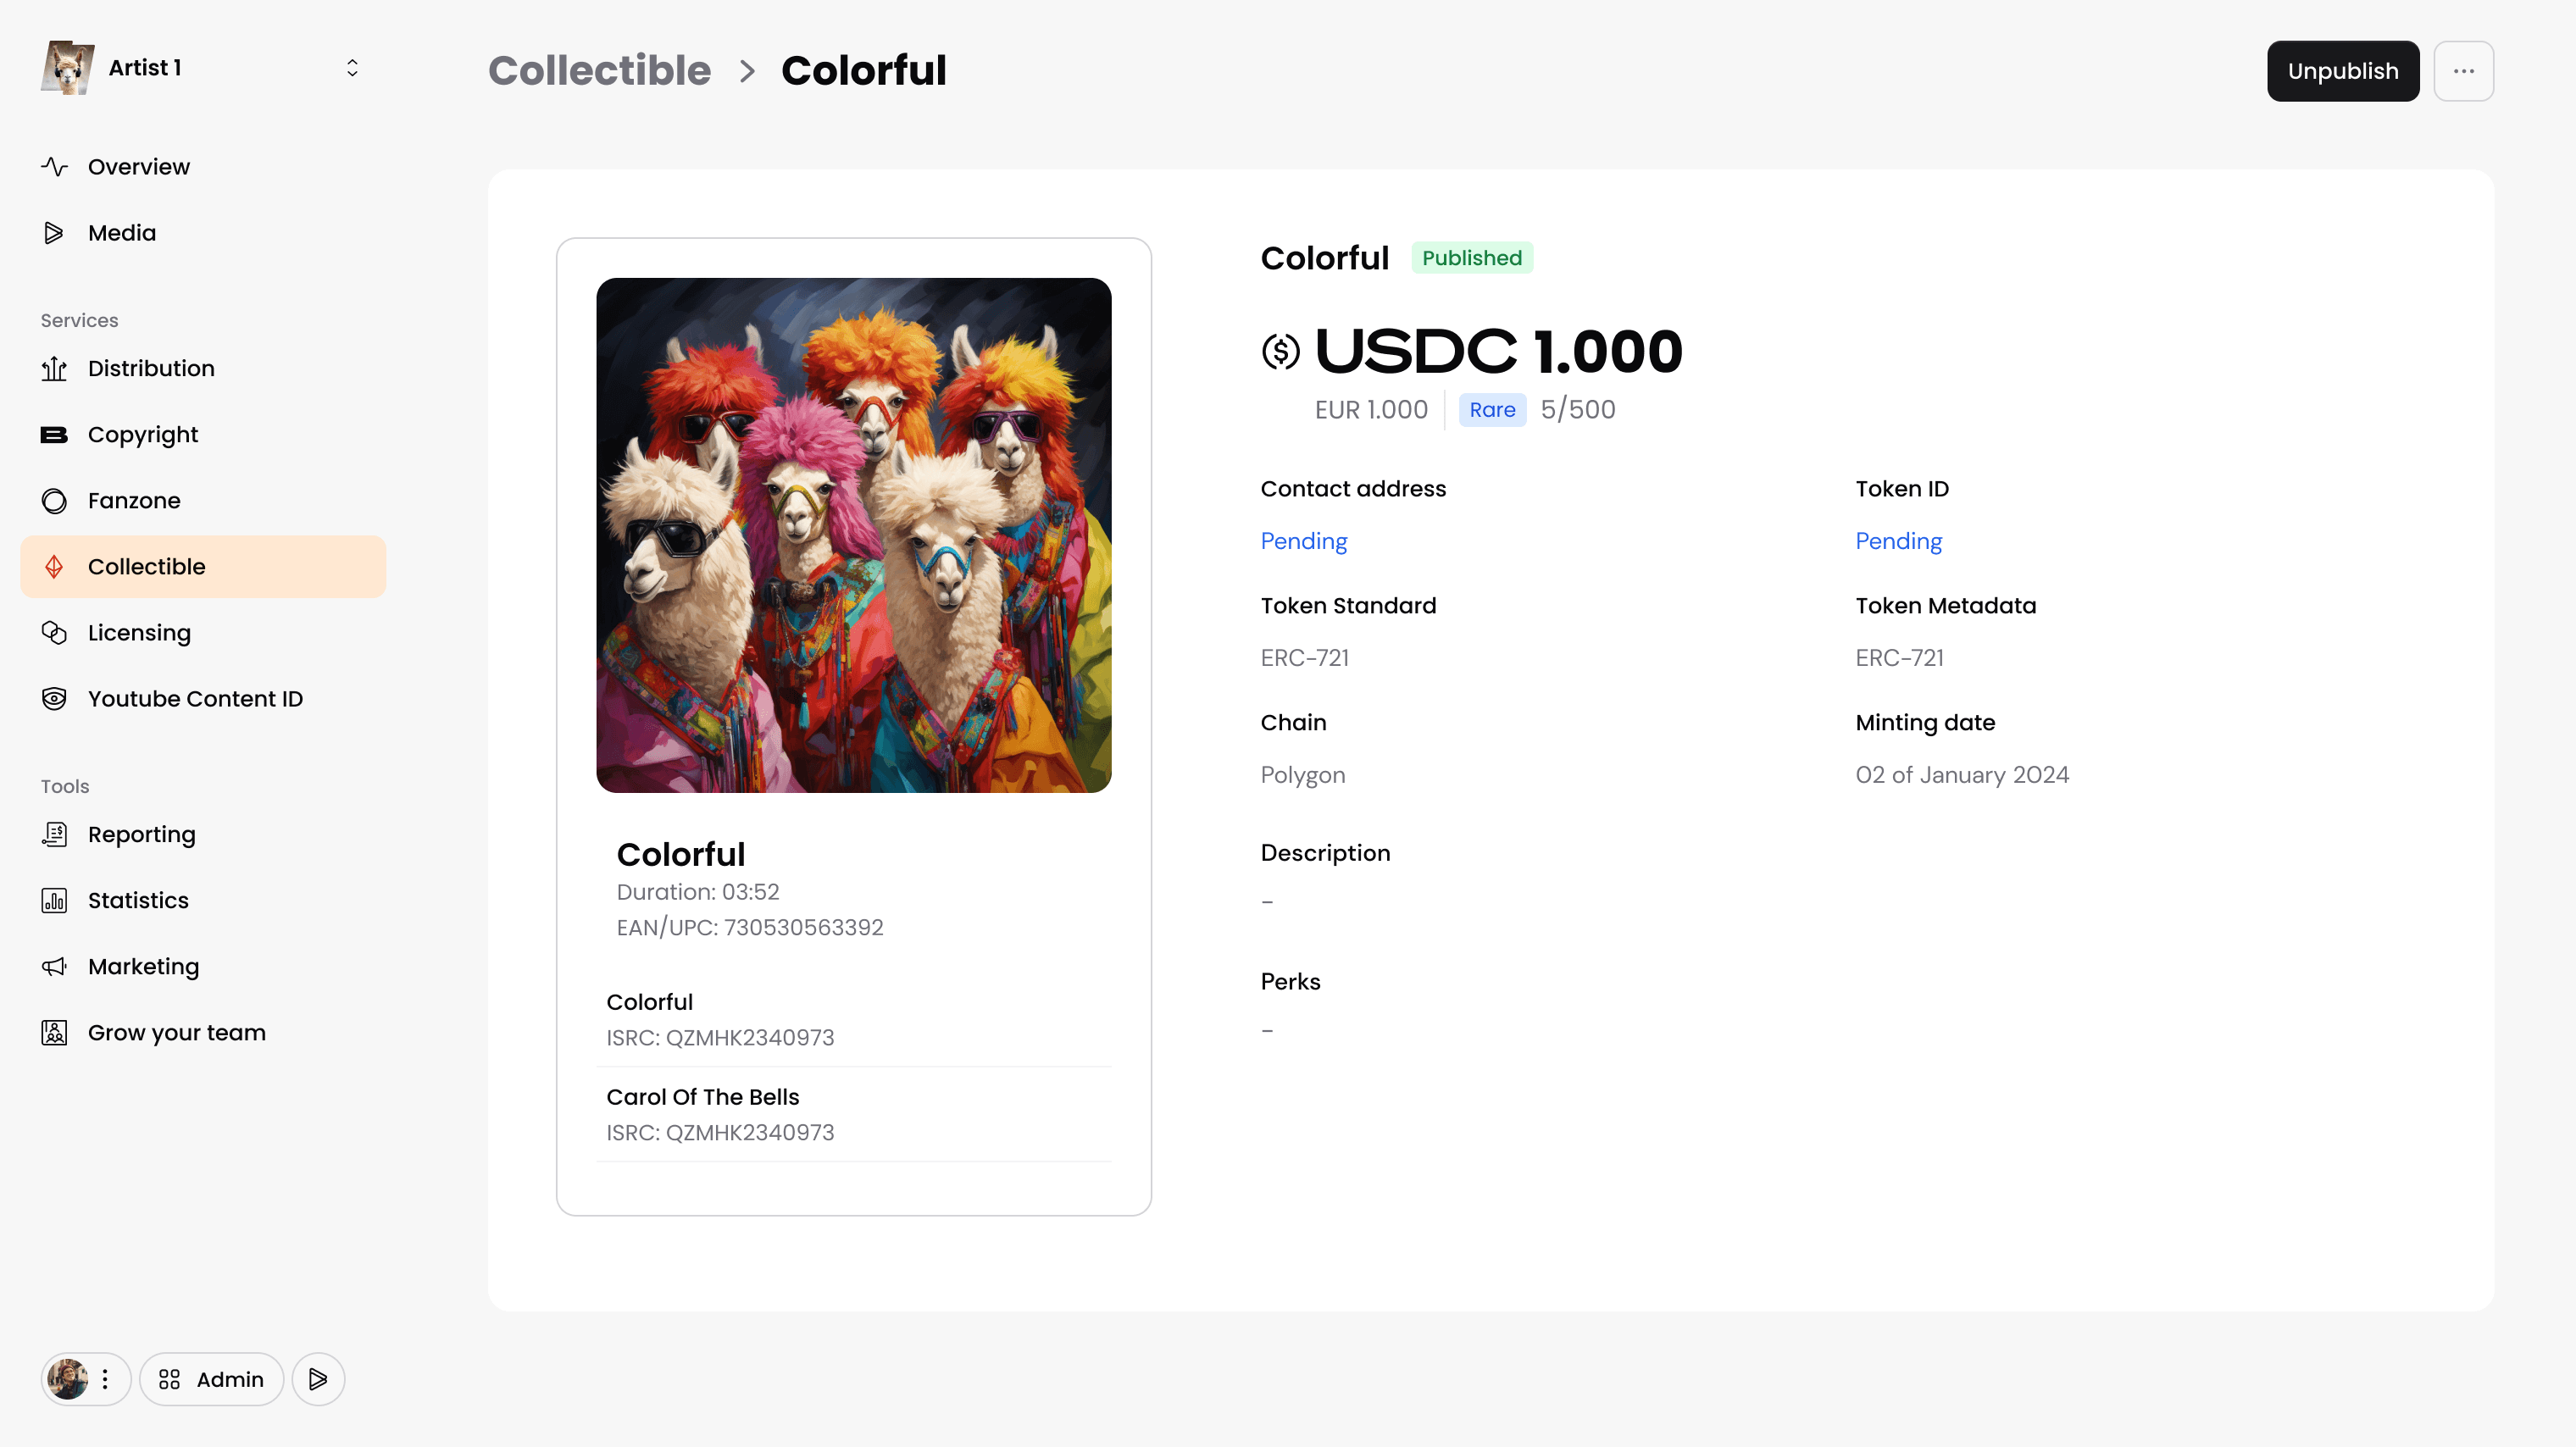The width and height of the screenshot is (2576, 1447).
Task: Switch to the Admin view
Action: click(x=211, y=1380)
